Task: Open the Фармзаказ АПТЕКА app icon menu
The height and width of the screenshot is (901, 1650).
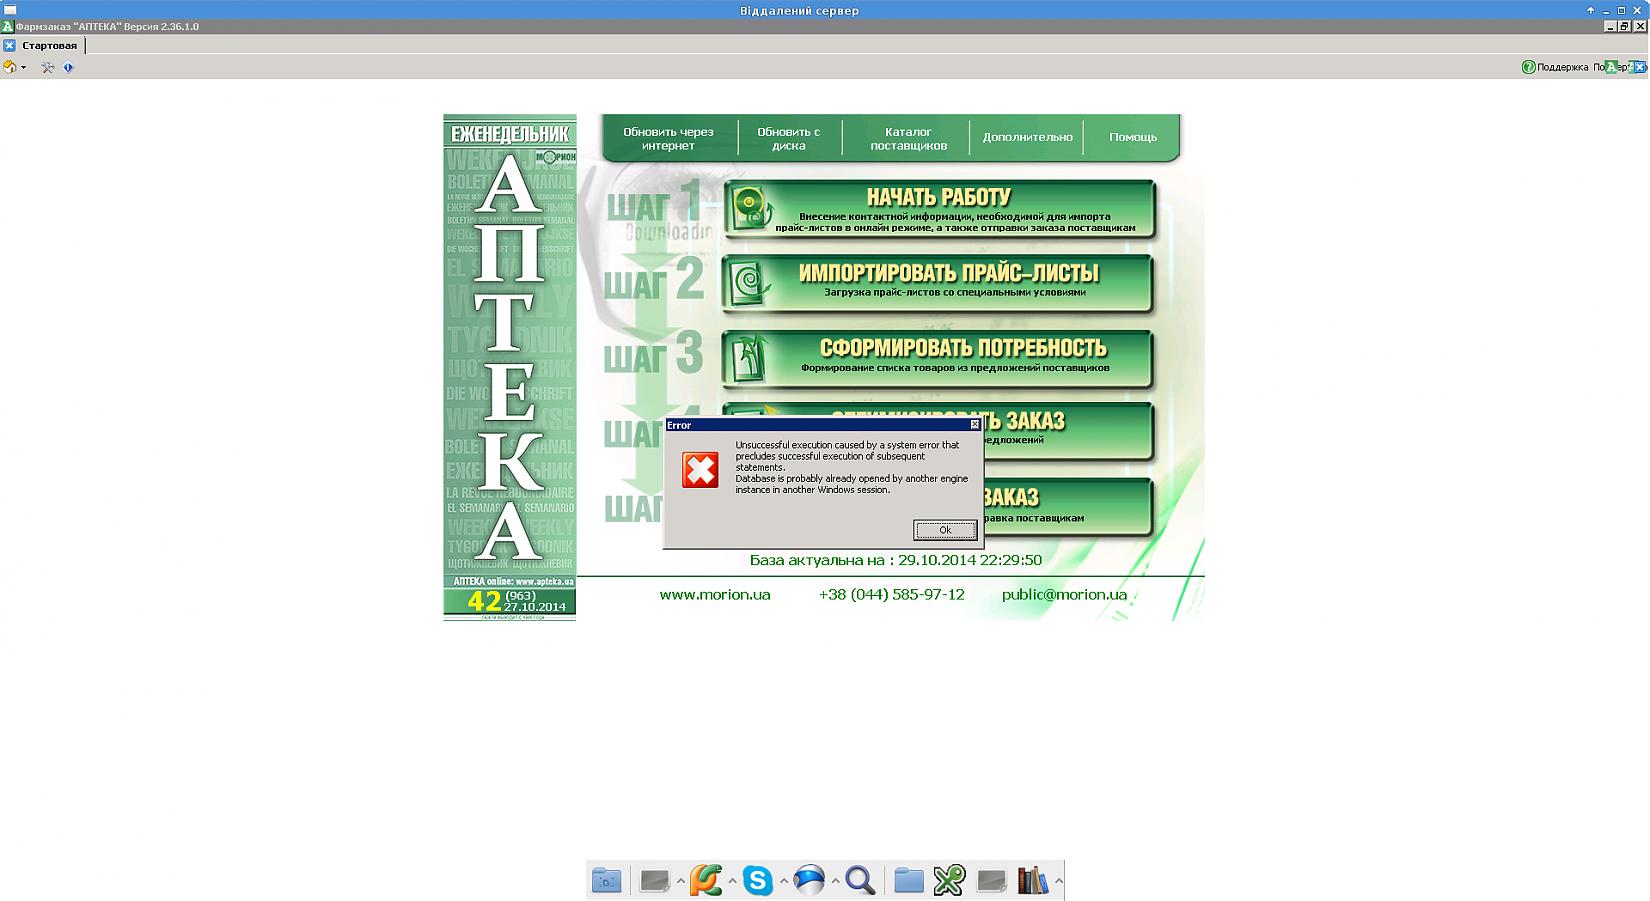Action: pos(7,26)
